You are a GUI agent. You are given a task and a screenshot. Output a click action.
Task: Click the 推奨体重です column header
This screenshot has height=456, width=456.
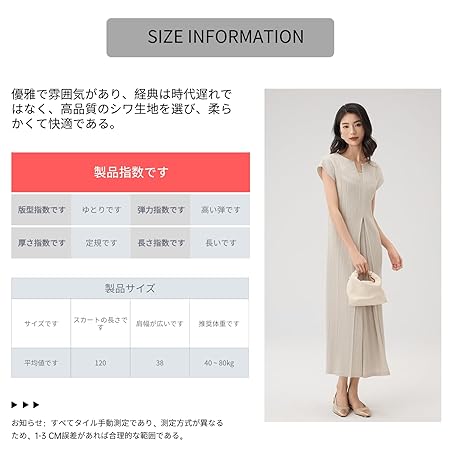point(219,323)
